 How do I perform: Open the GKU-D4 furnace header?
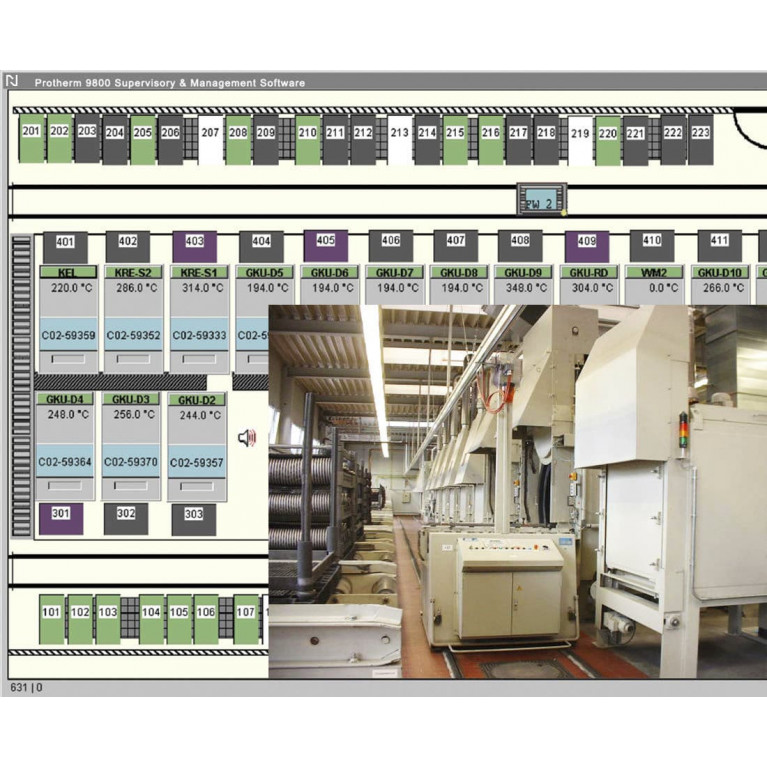click(69, 399)
